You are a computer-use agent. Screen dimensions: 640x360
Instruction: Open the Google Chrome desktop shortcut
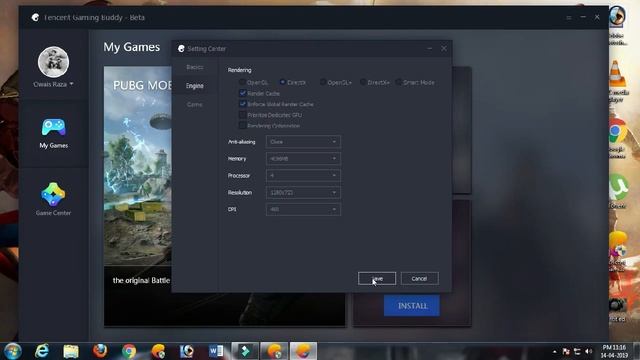coord(618,138)
